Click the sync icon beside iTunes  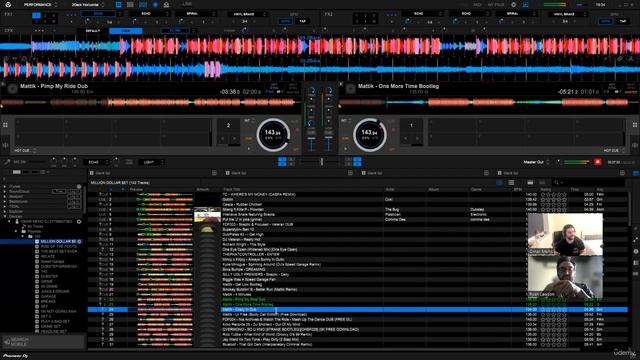pos(79,187)
